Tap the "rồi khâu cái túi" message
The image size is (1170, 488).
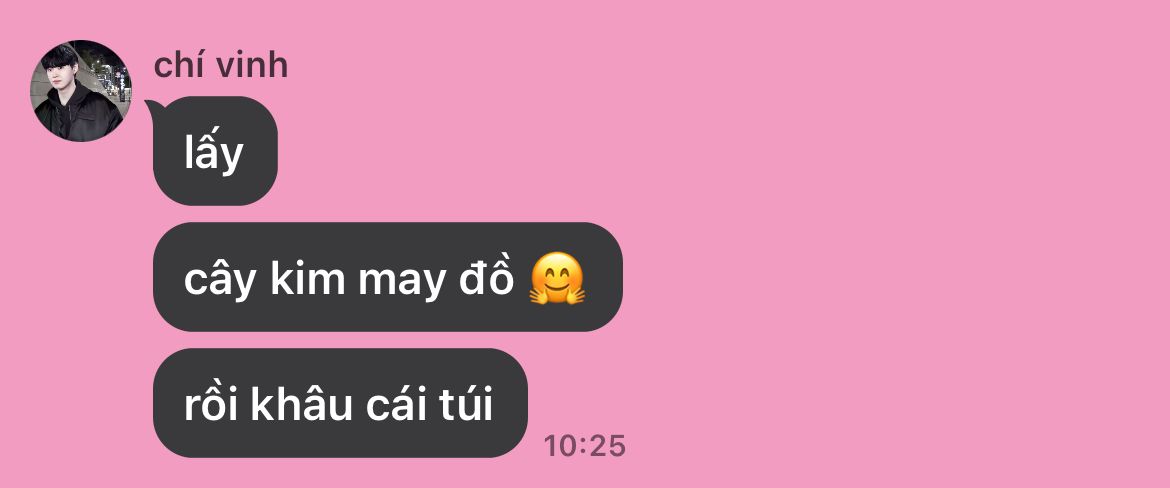(x=340, y=403)
